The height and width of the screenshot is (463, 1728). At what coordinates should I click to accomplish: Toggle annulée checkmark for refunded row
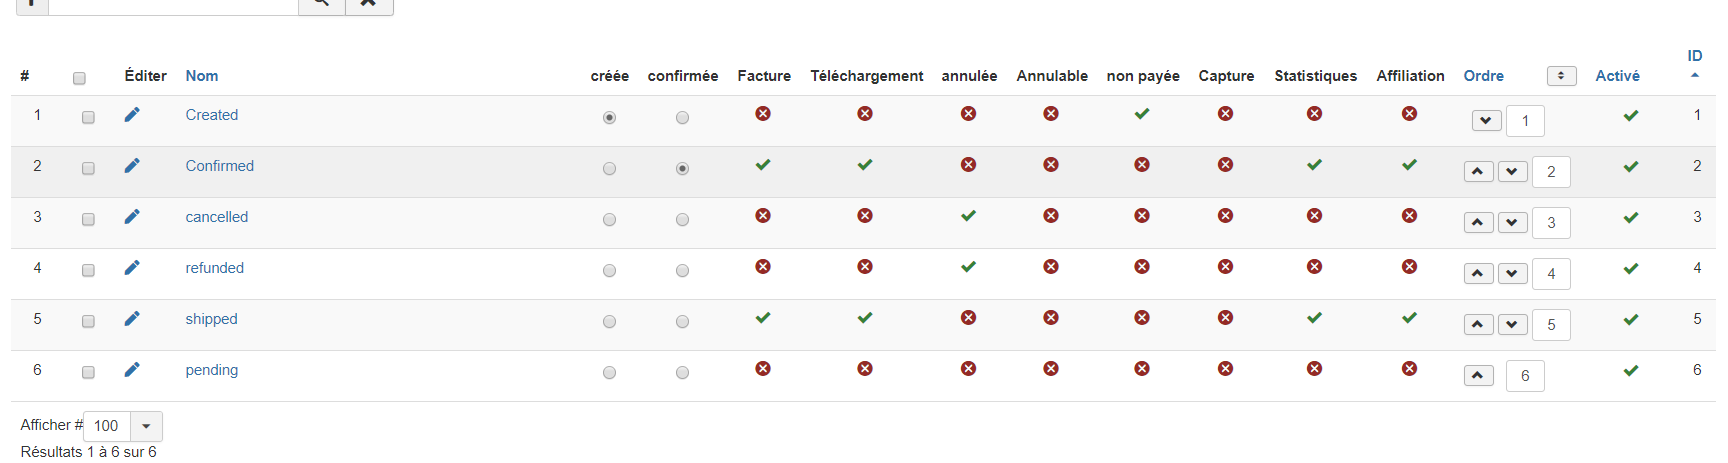(x=968, y=267)
